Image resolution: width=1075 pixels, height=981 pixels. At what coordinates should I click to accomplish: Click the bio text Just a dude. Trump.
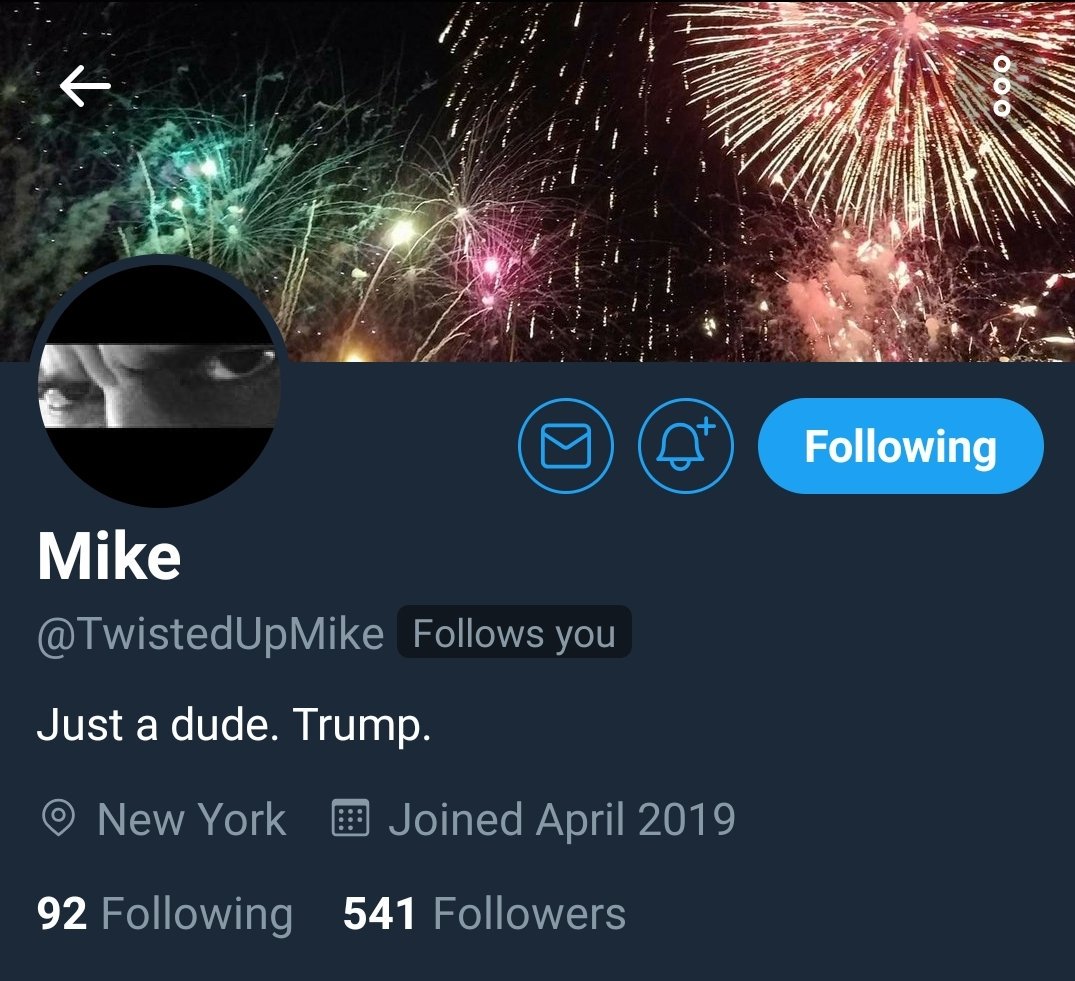click(x=234, y=725)
